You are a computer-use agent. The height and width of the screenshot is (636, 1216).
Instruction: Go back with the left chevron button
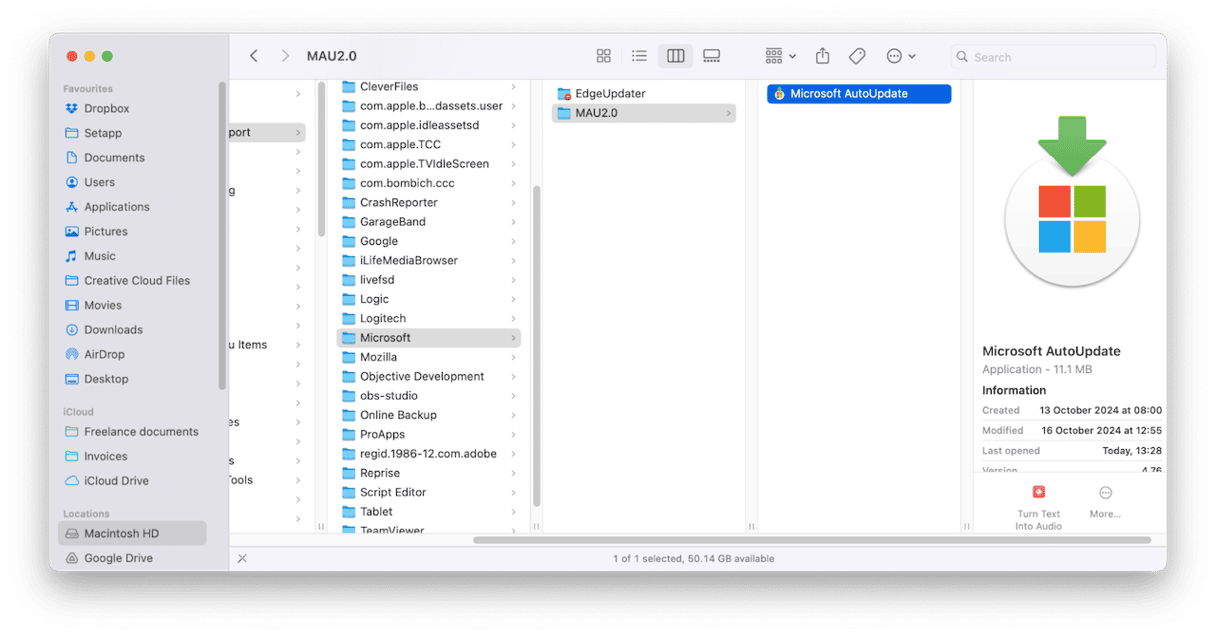(x=254, y=56)
